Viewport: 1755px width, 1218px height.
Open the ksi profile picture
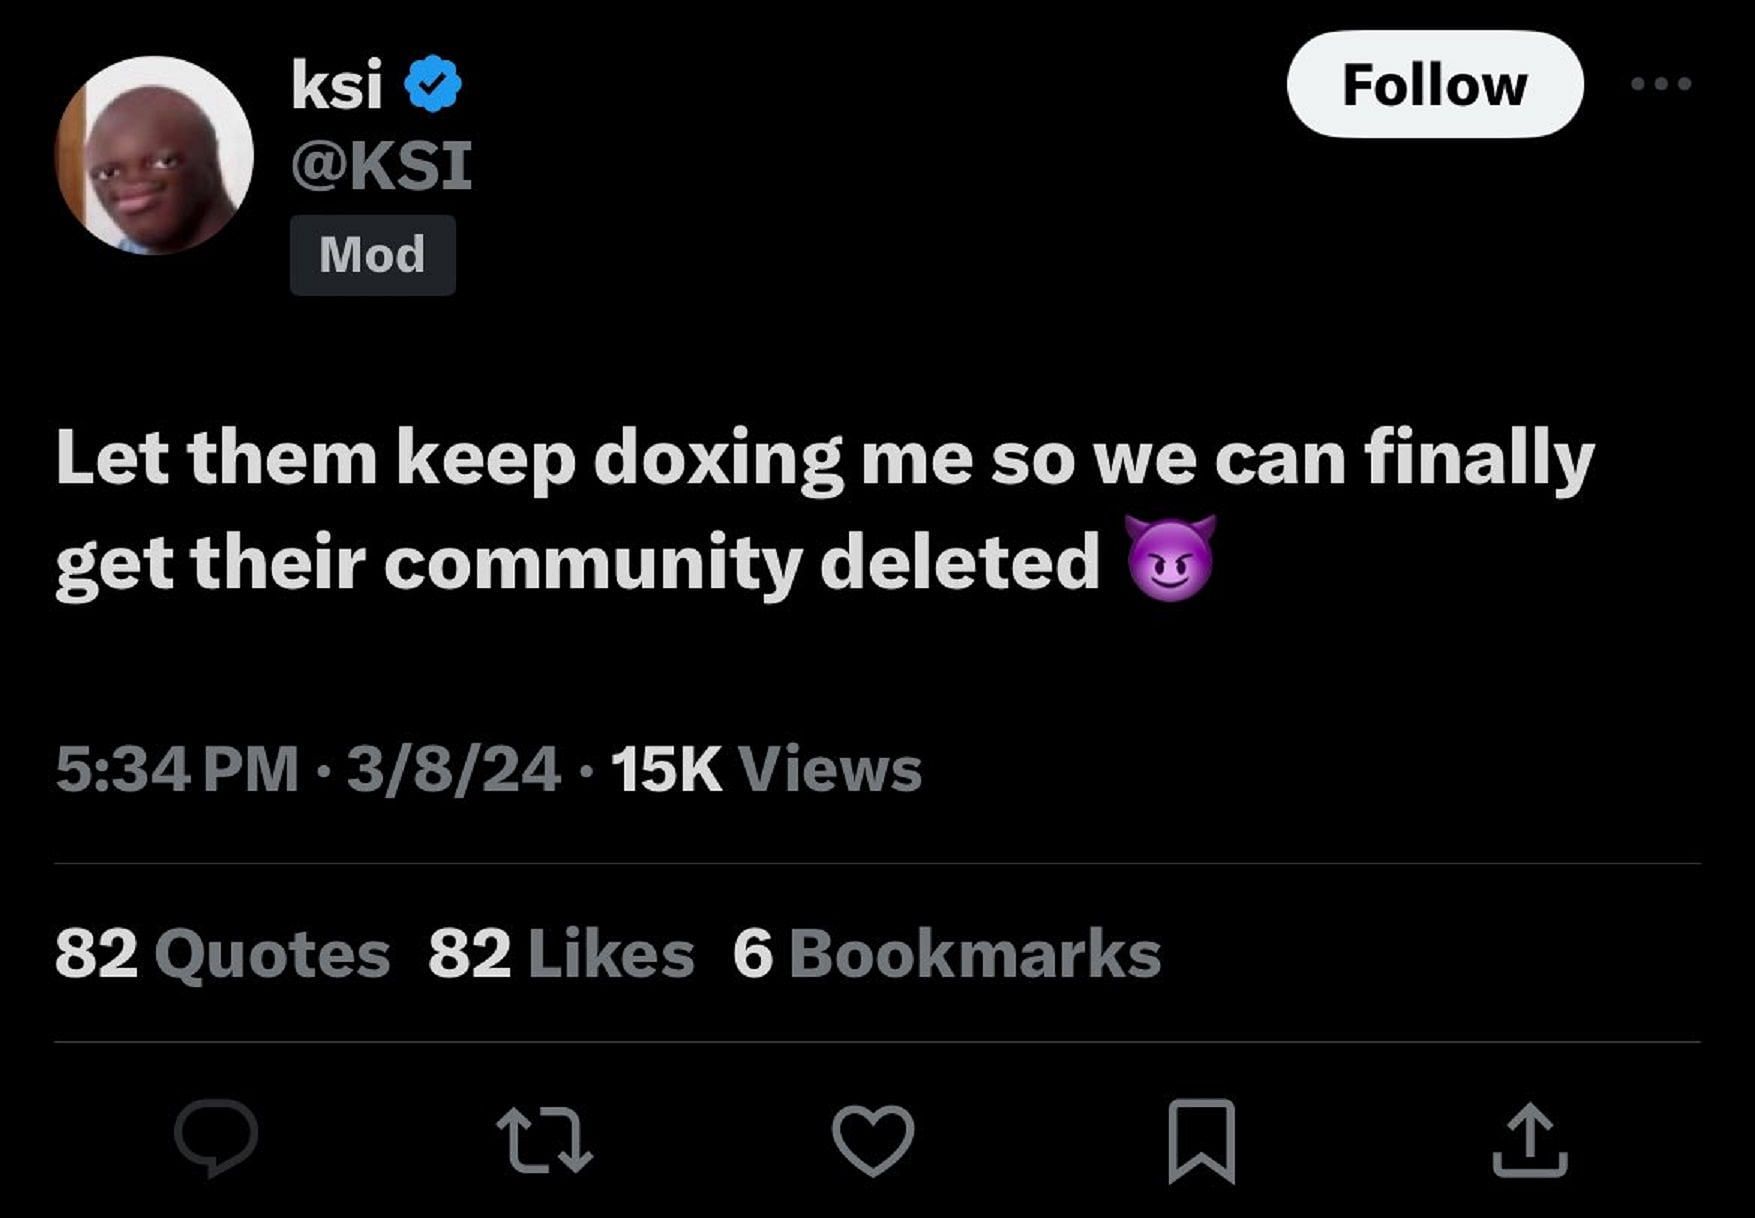click(x=154, y=156)
